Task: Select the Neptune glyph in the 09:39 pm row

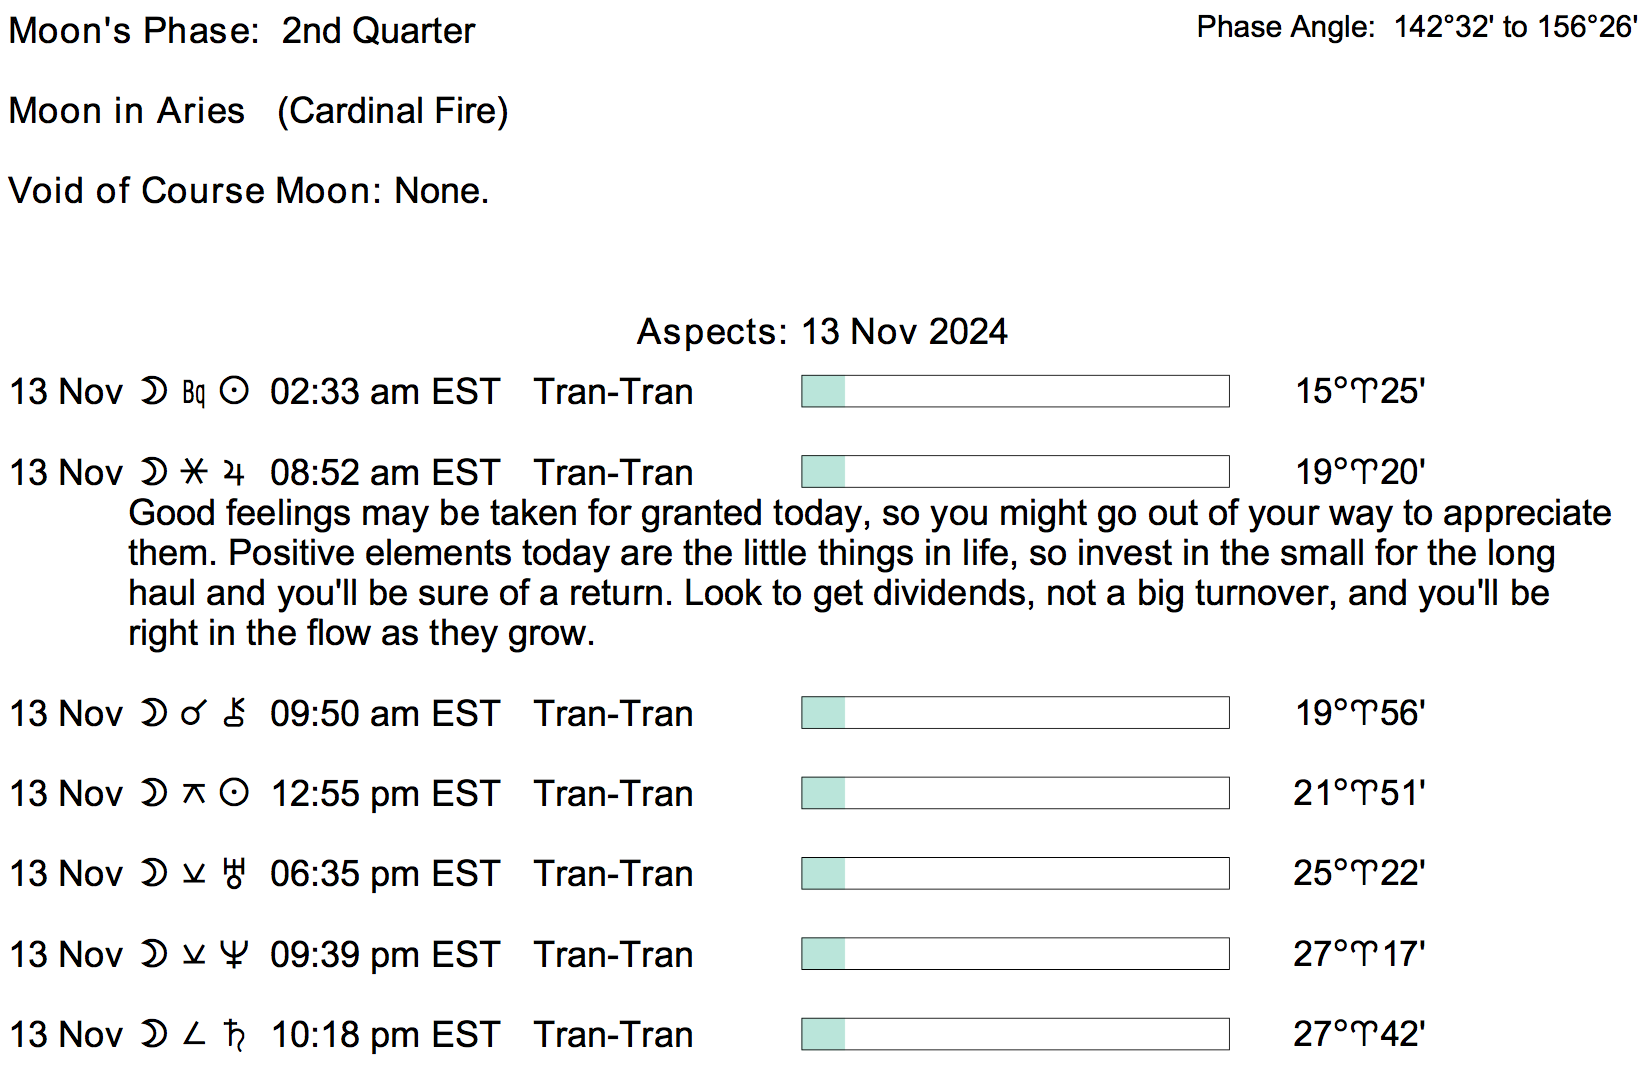Action: click(234, 954)
